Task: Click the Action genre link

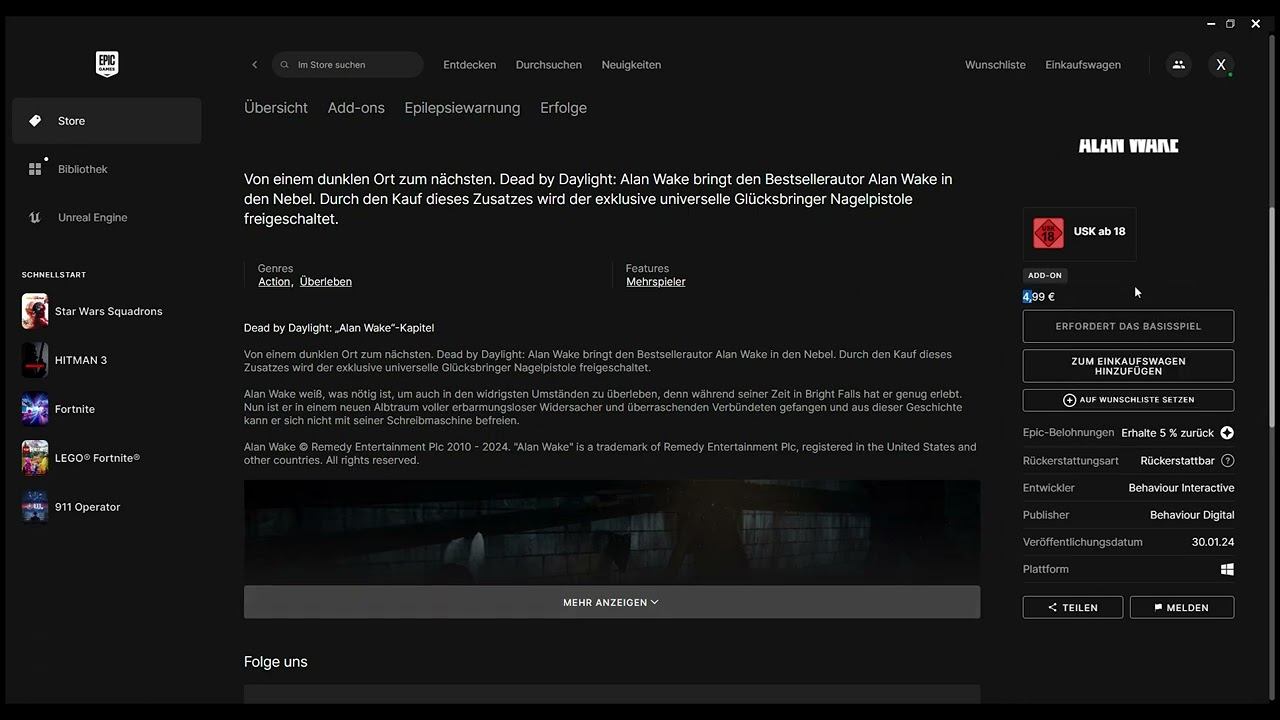Action: (274, 282)
